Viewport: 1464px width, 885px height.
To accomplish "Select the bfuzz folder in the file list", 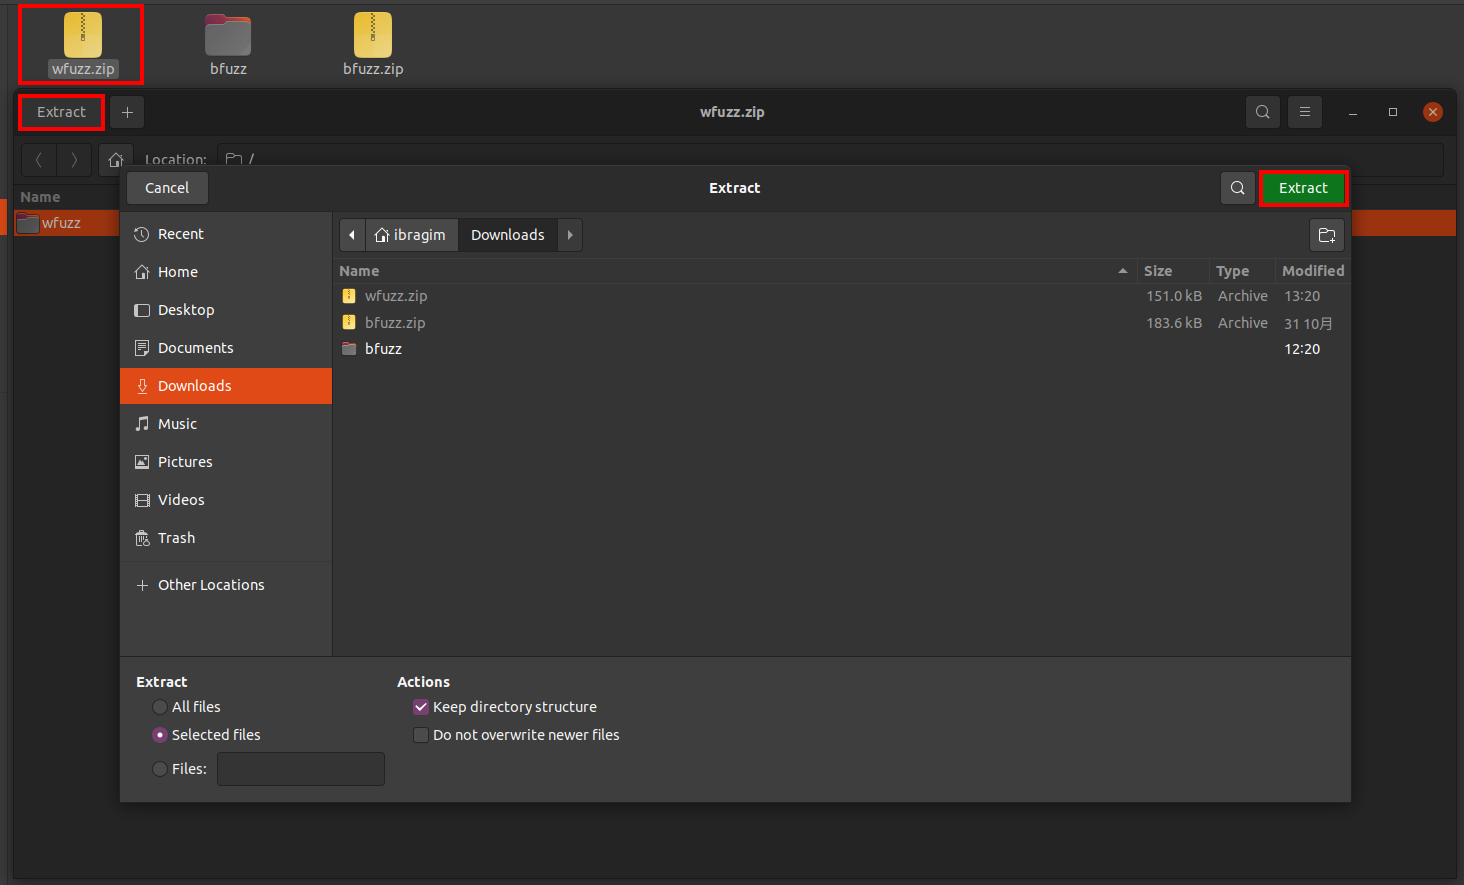I will (383, 349).
